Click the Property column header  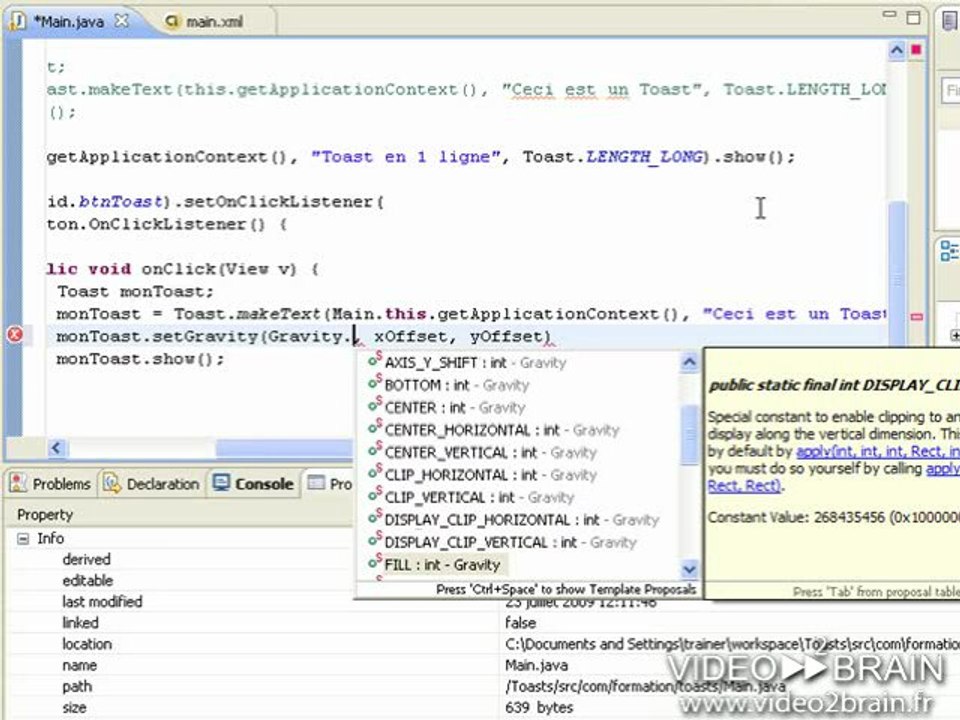45,515
